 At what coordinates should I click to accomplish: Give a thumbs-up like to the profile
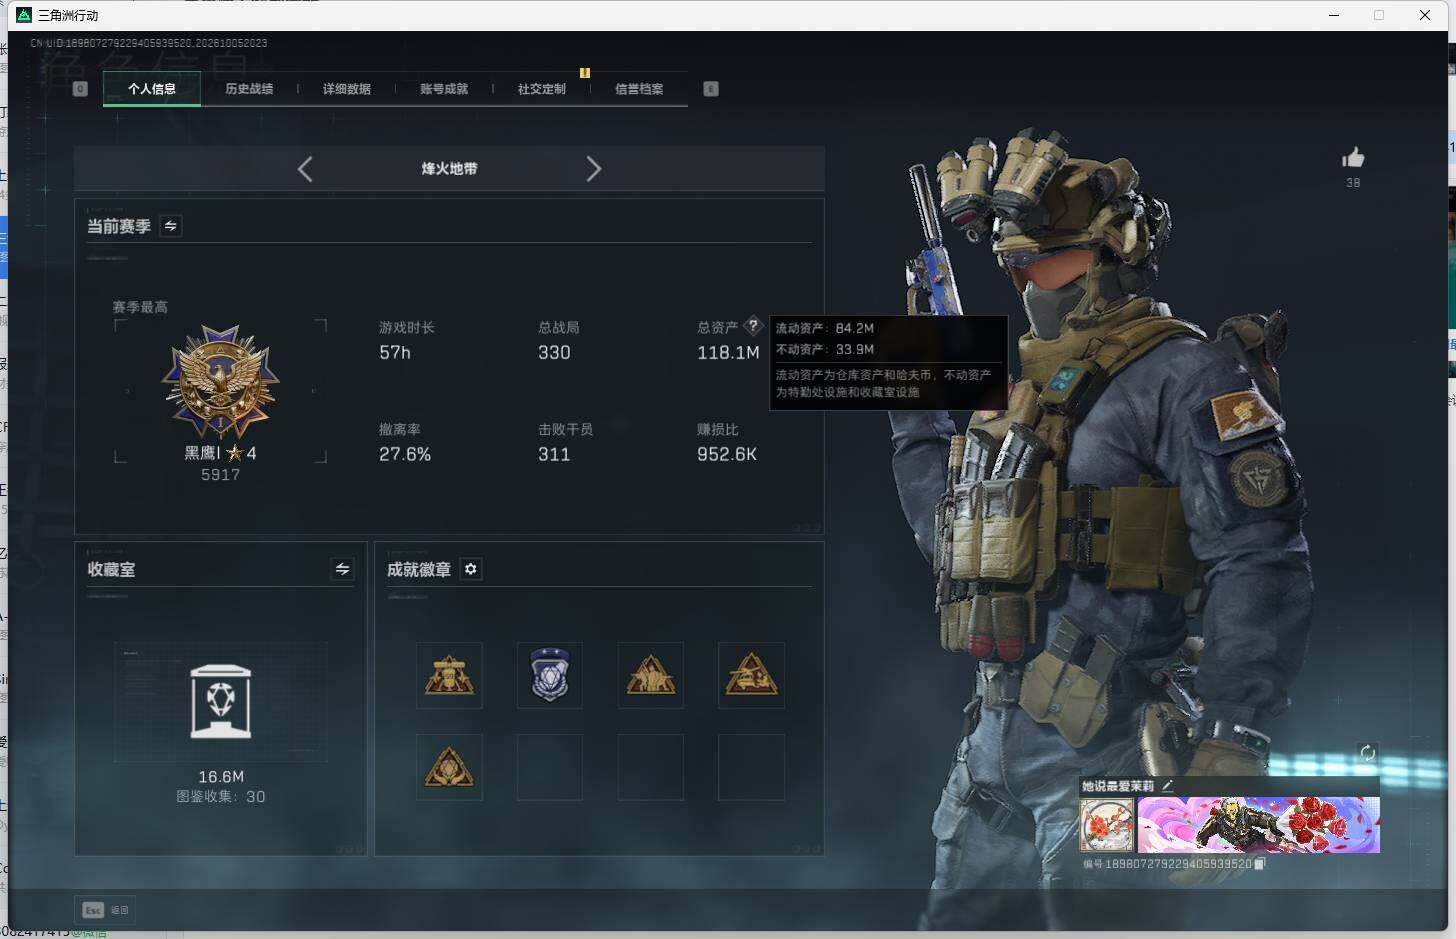(x=1353, y=158)
